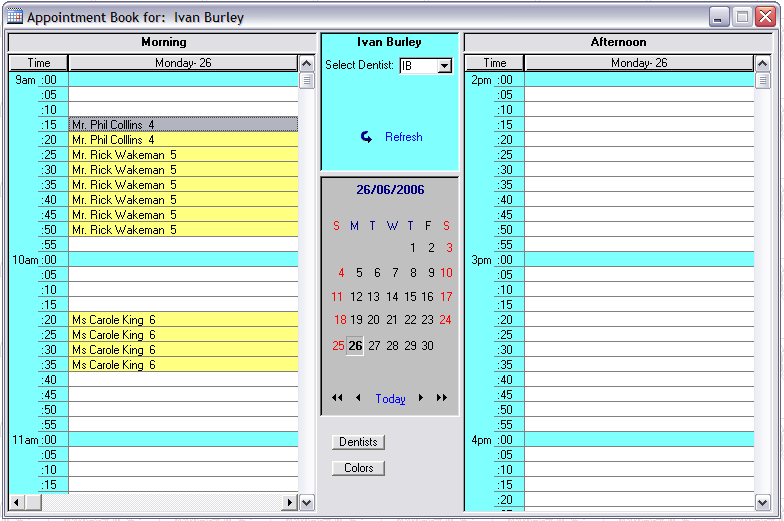784x521 pixels.
Task: Click the 26/06/2006 calendar date heading
Action: 390,190
